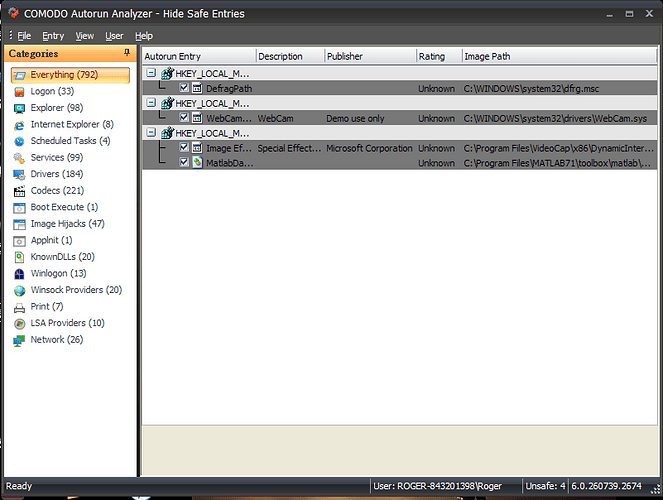Click the Boot Execute icon
The height and width of the screenshot is (500, 663).
point(19,208)
